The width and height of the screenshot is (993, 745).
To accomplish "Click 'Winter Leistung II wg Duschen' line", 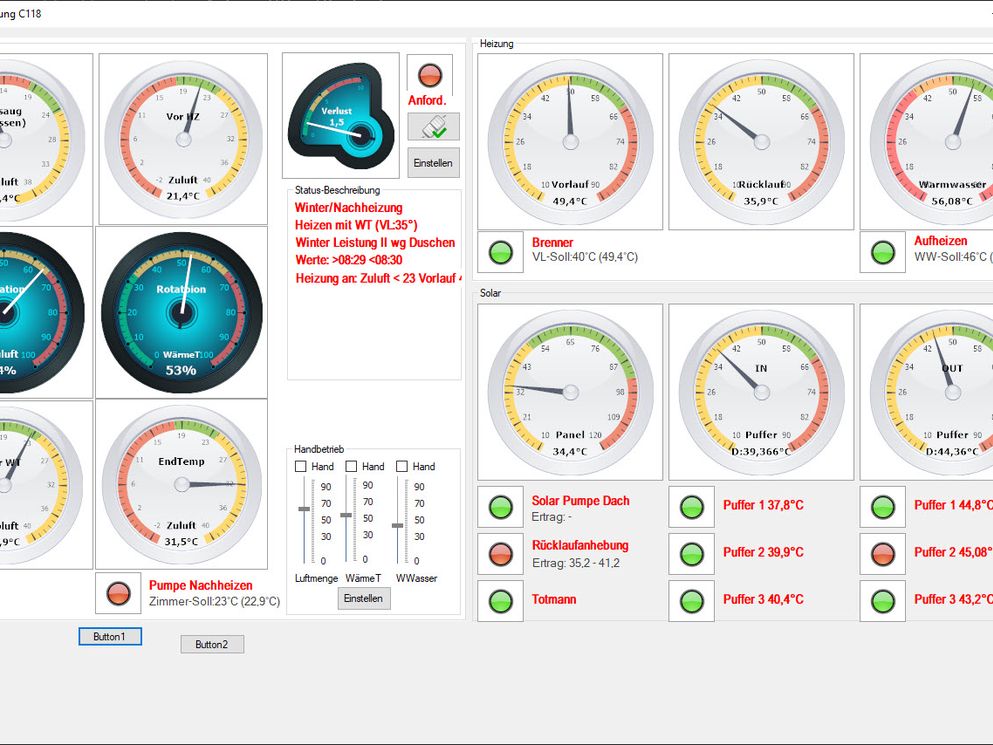I will [x=375, y=243].
